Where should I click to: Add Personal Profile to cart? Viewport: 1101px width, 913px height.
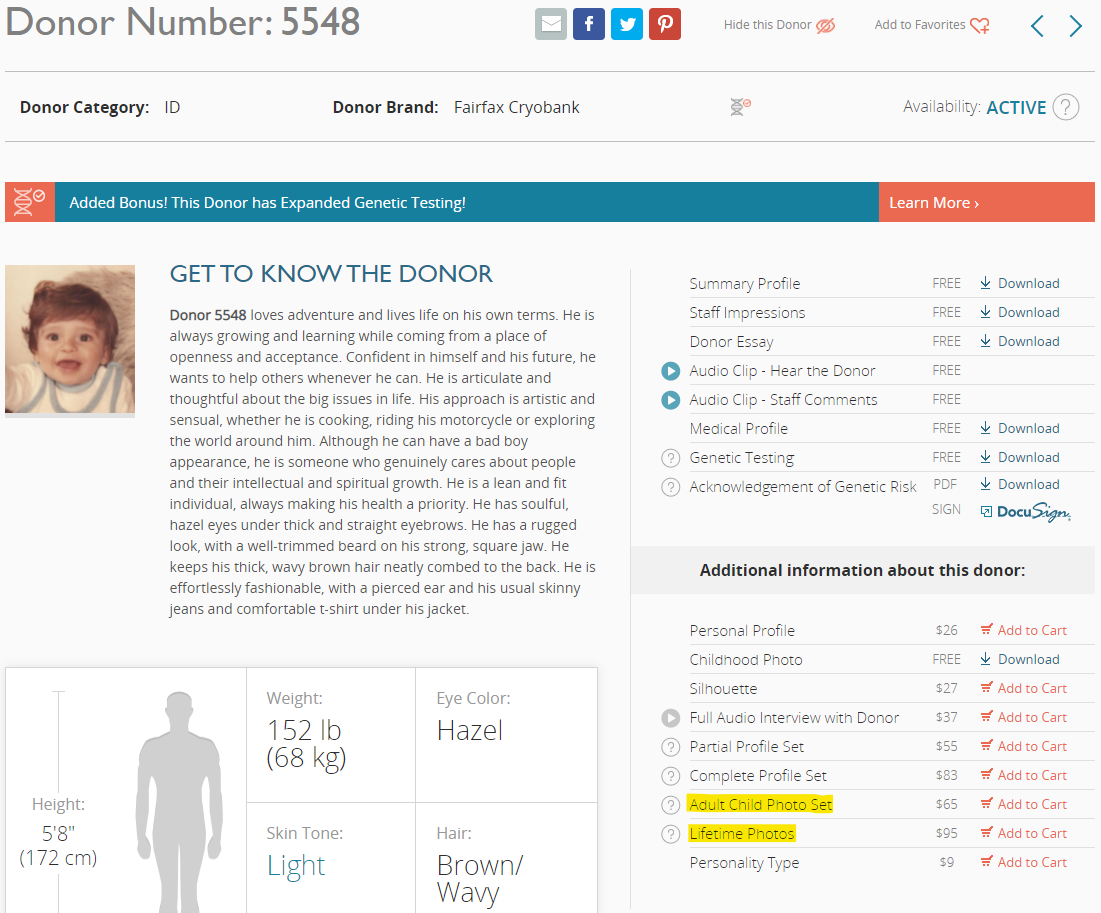click(1023, 631)
